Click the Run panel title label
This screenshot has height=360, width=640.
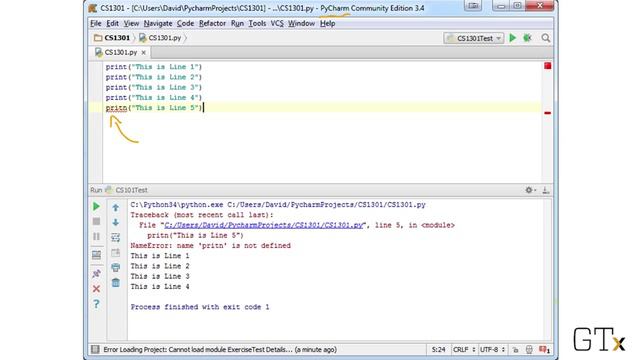click(96, 190)
